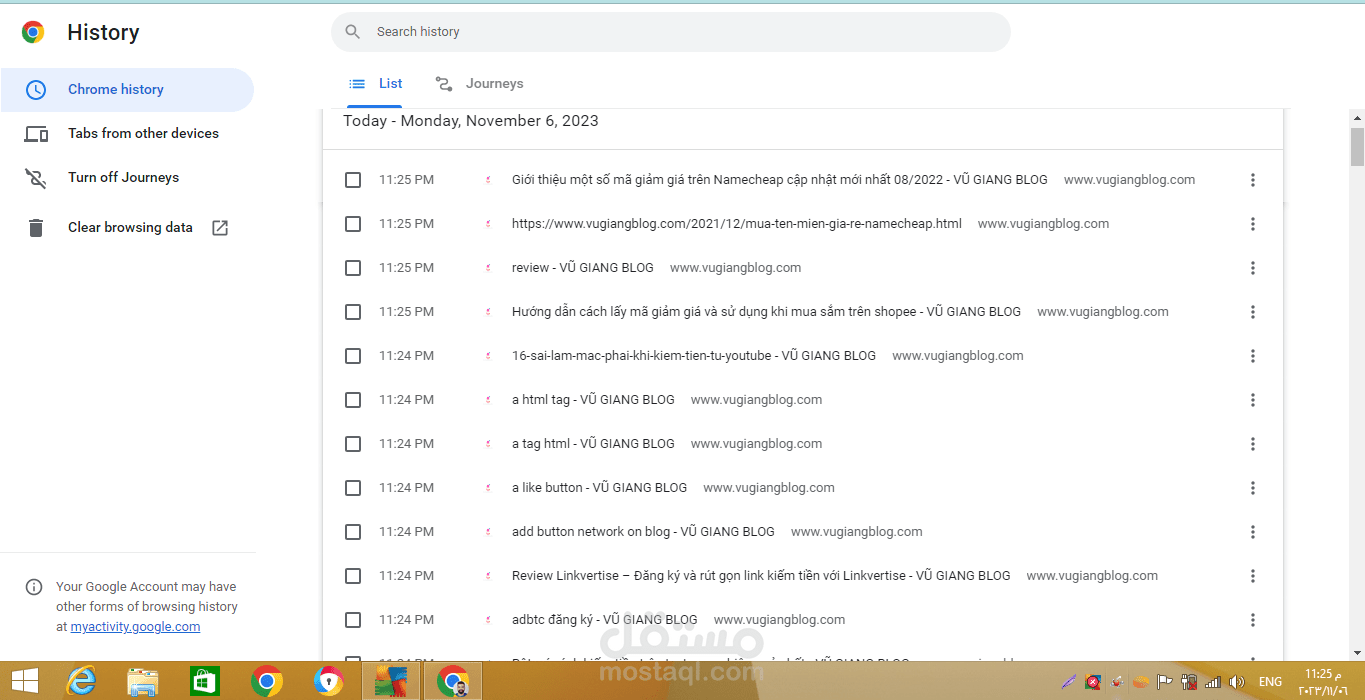This screenshot has width=1365, height=700.
Task: Open 'Review Linkvertise' history link
Action: 761,576
